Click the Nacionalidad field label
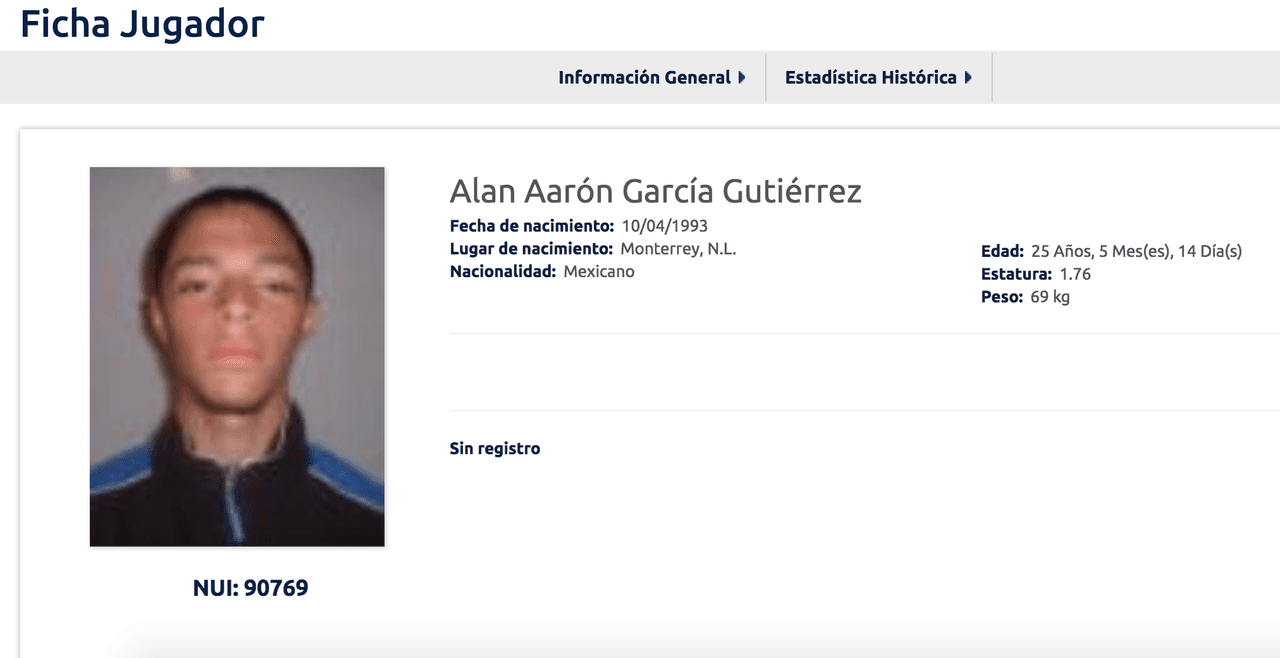 (503, 271)
